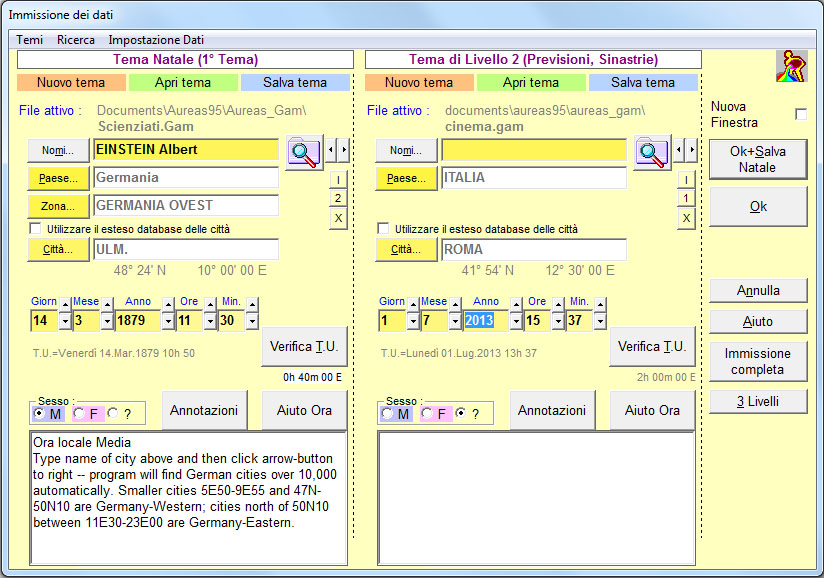This screenshot has height=578, width=824.
Task: Click the small I button in Tema Natale
Action: click(338, 180)
